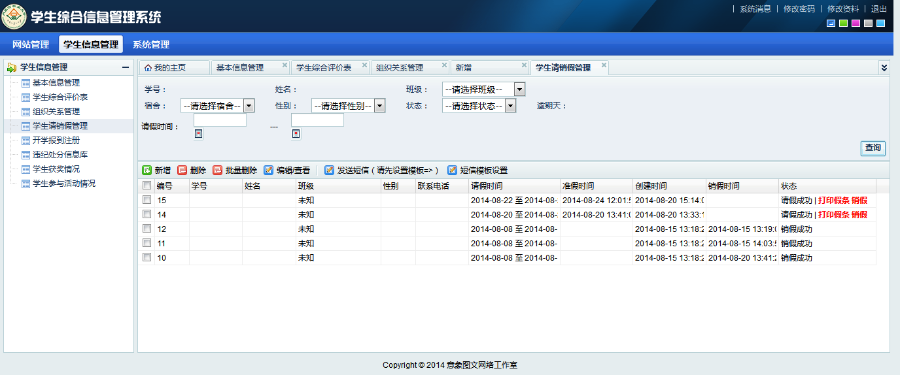The image size is (900, 375).
Task: Open the 网站管理 main menu
Action: coord(30,44)
